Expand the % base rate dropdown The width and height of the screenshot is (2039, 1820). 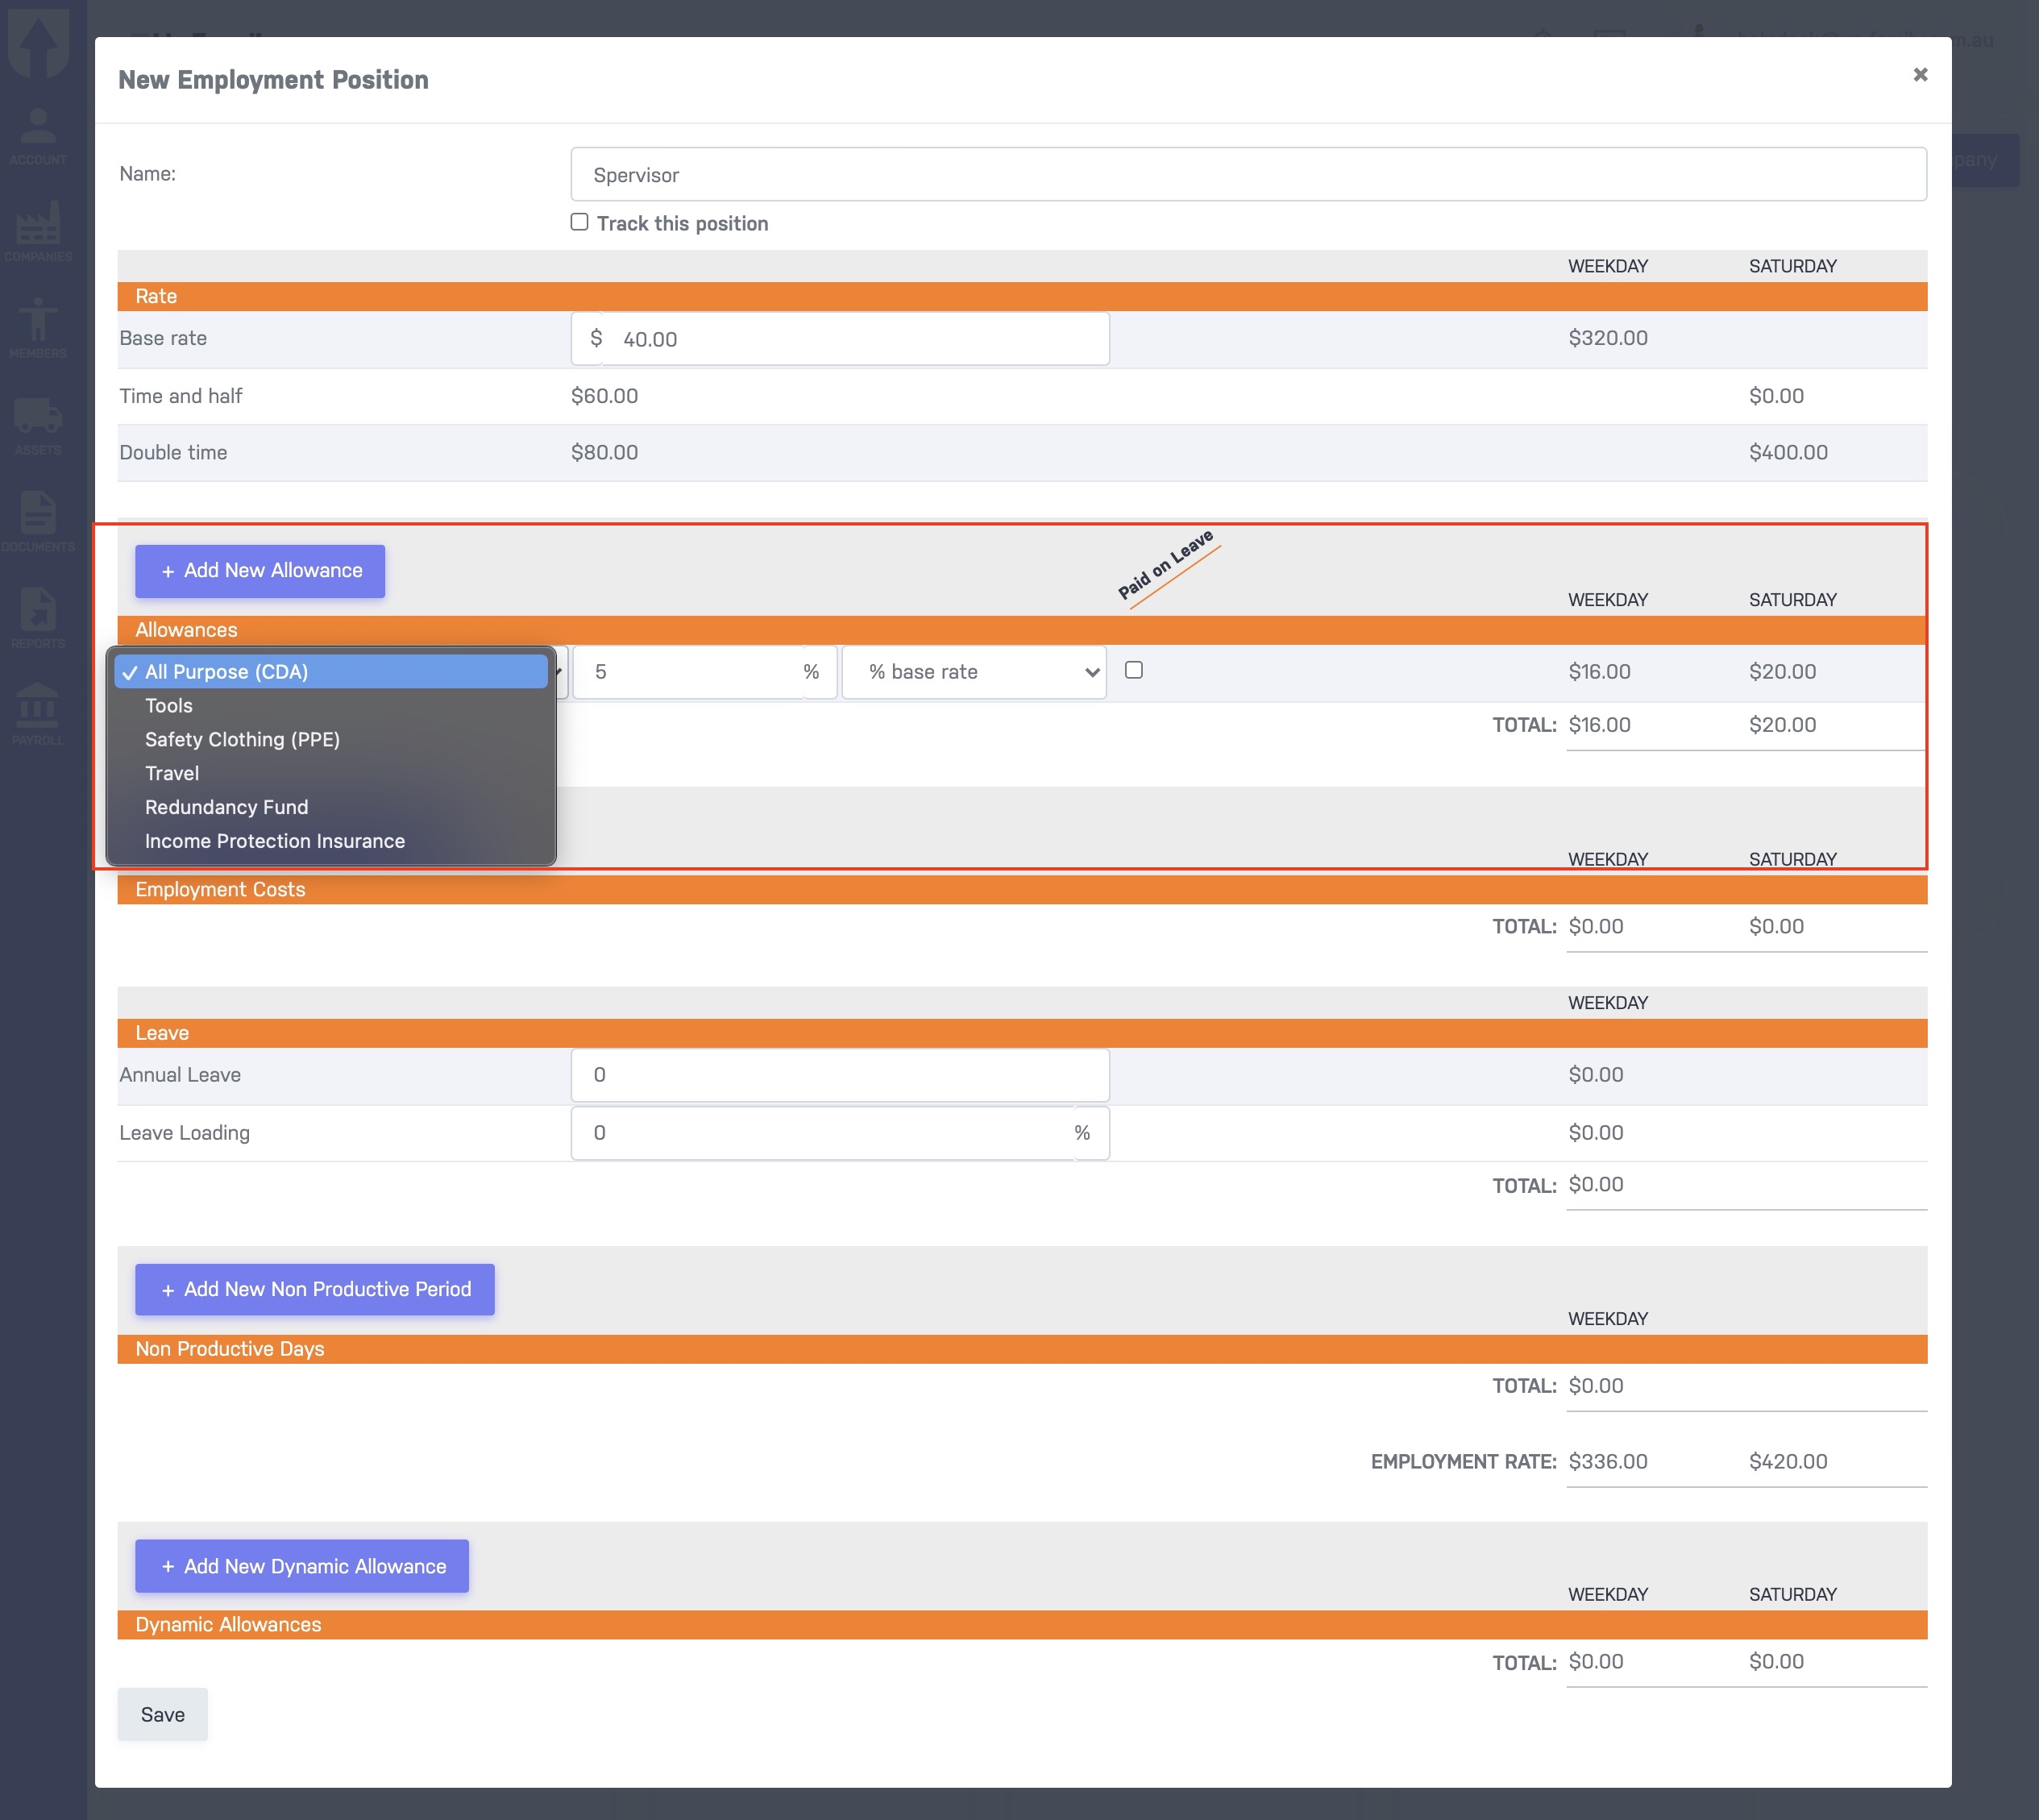974,672
